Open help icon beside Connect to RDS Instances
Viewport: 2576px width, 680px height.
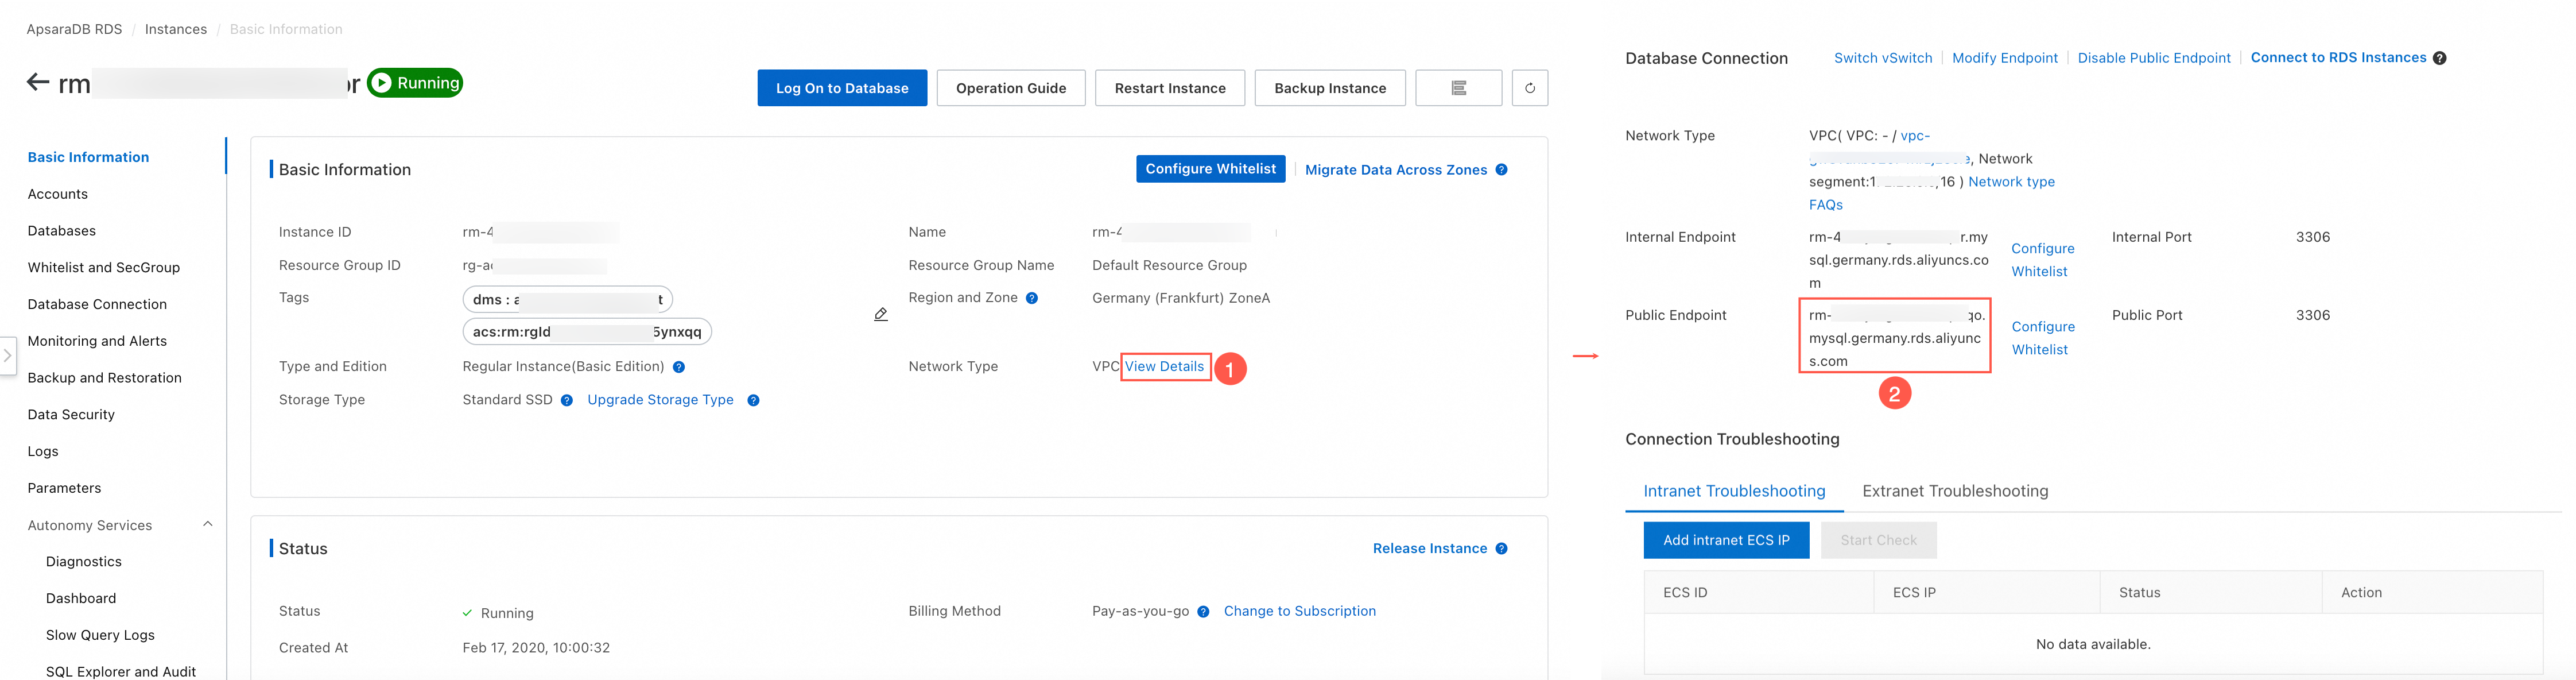point(2440,58)
